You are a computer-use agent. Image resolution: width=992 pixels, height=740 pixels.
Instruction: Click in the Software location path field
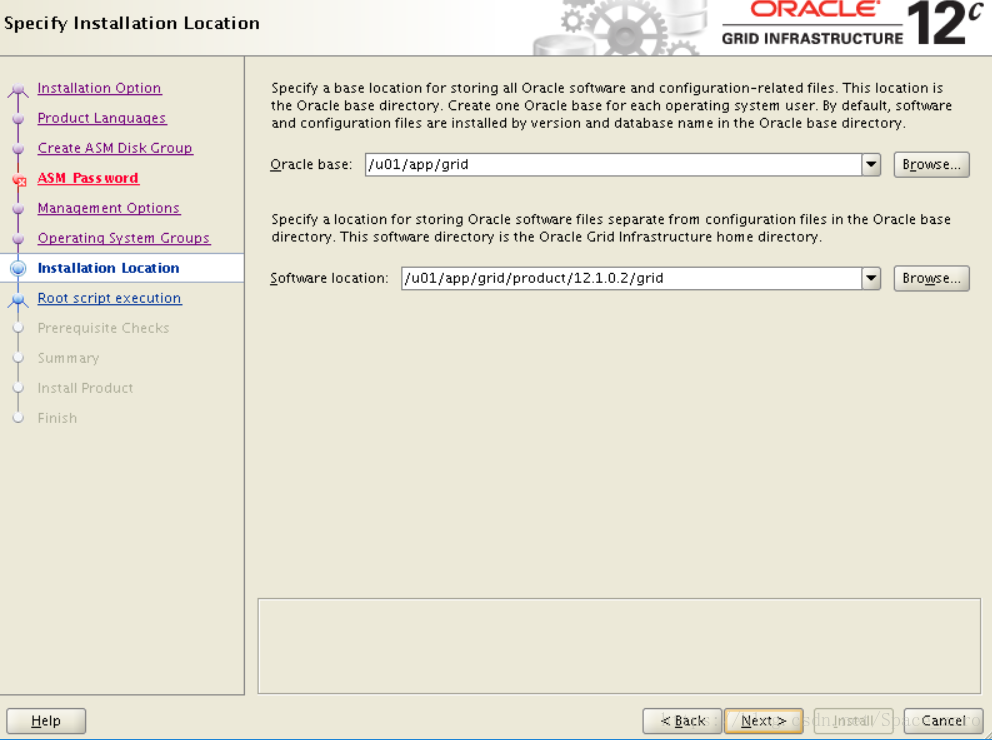631,278
